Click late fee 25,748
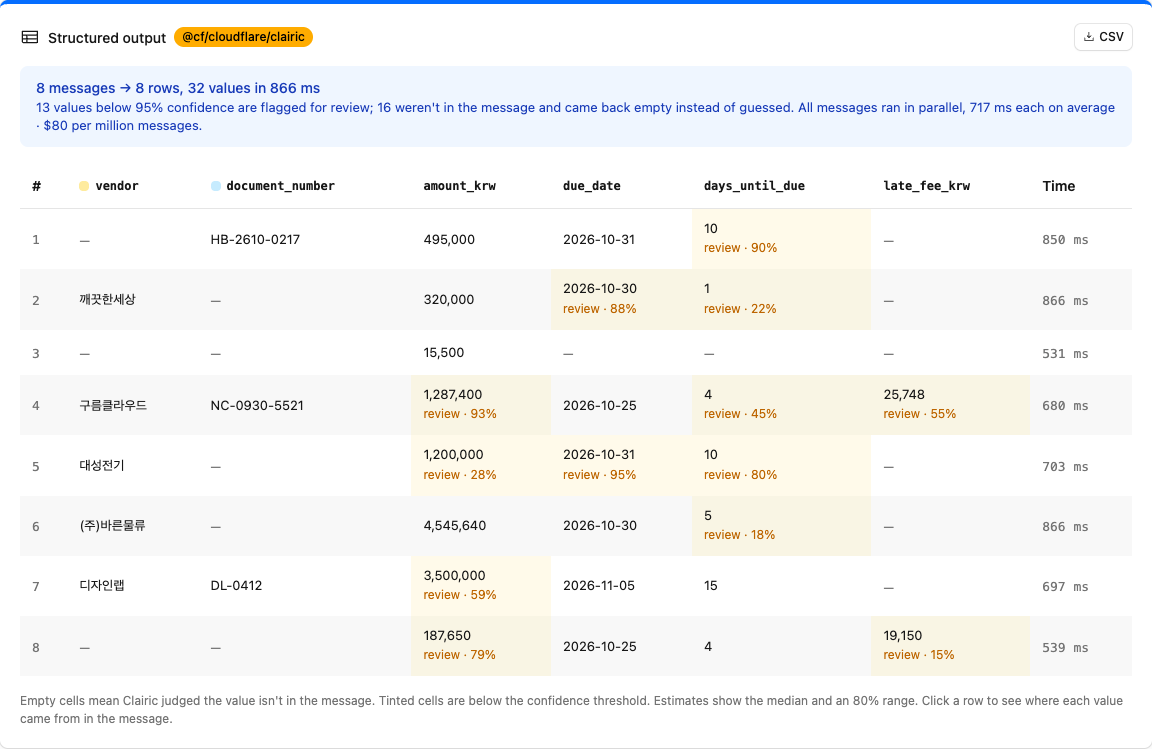The height and width of the screenshot is (749, 1152). click(904, 395)
